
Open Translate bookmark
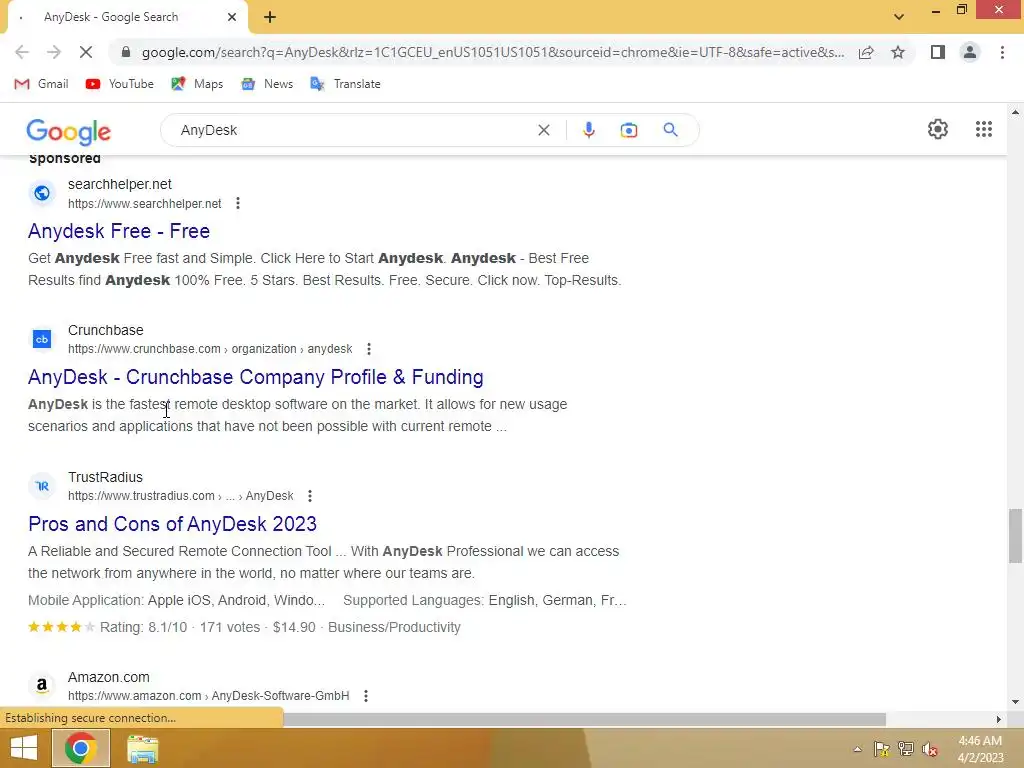click(x=345, y=84)
